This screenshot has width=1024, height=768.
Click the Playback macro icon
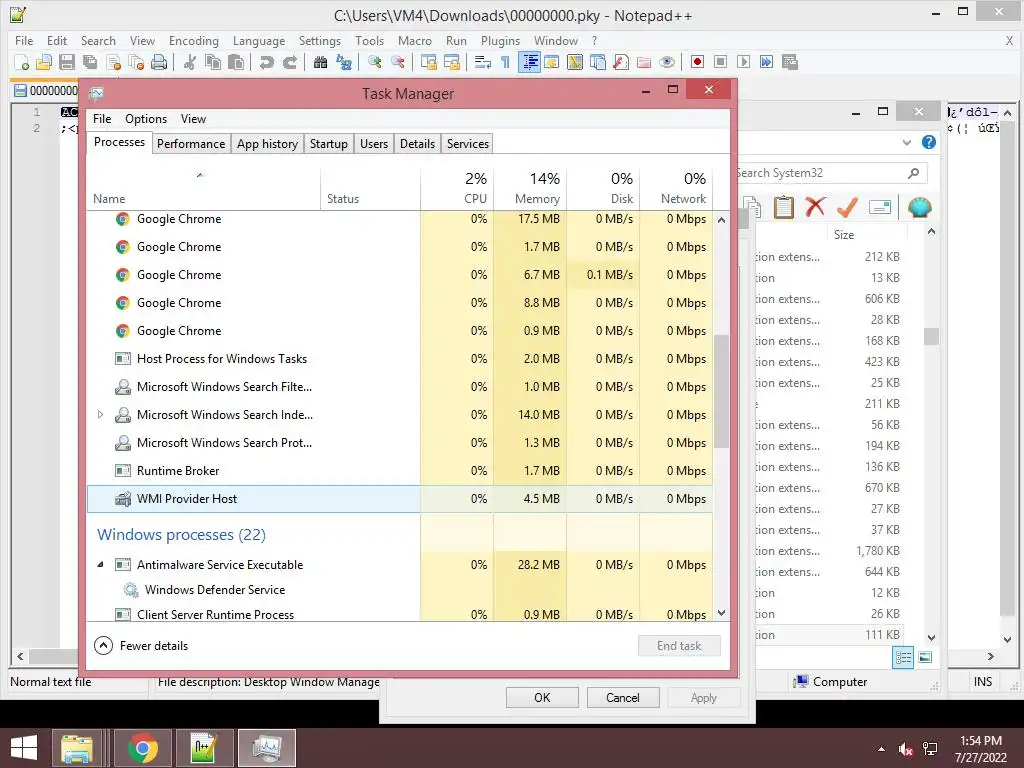(x=743, y=62)
